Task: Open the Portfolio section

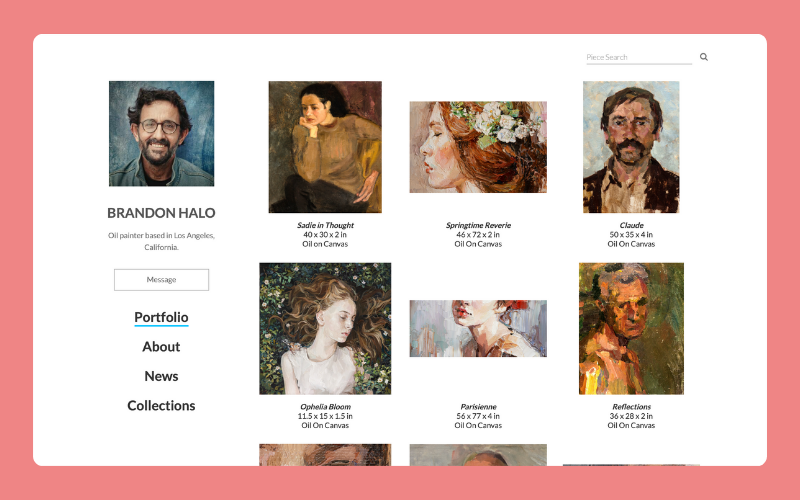Action: tap(161, 317)
